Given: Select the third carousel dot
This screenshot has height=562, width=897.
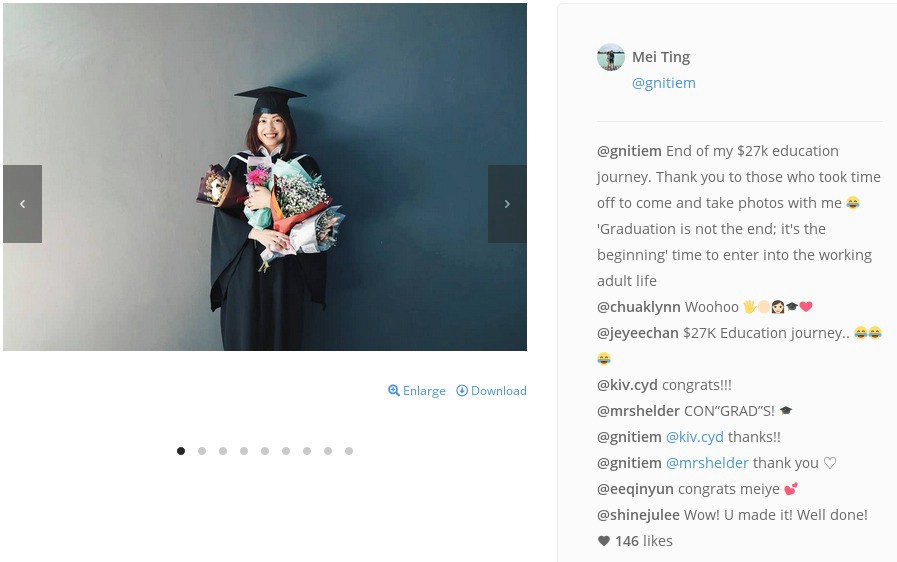Looking at the screenshot, I should 223,451.
